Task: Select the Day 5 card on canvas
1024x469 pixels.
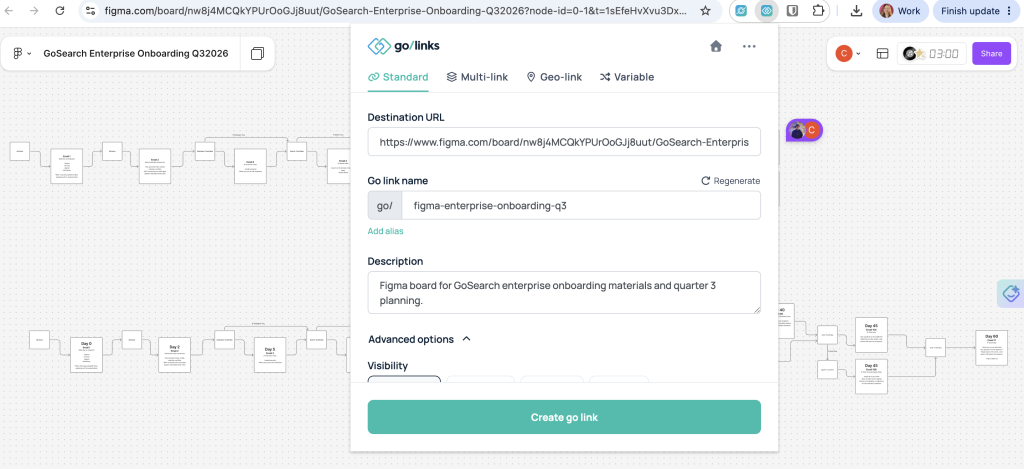Action: coord(270,355)
